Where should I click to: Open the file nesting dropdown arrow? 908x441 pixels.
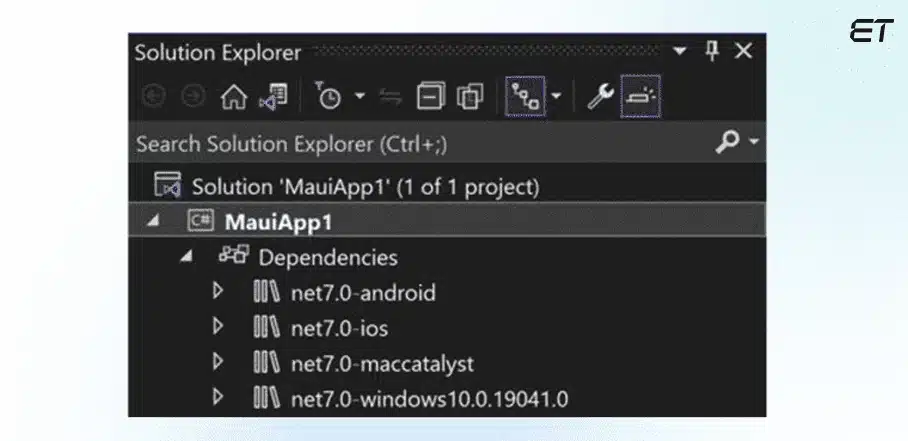[x=556, y=95]
